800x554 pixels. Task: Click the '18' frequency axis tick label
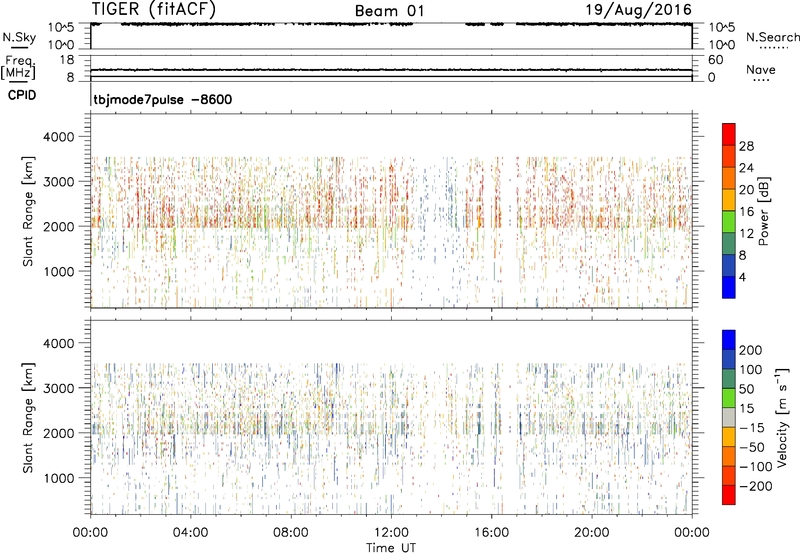tap(67, 60)
